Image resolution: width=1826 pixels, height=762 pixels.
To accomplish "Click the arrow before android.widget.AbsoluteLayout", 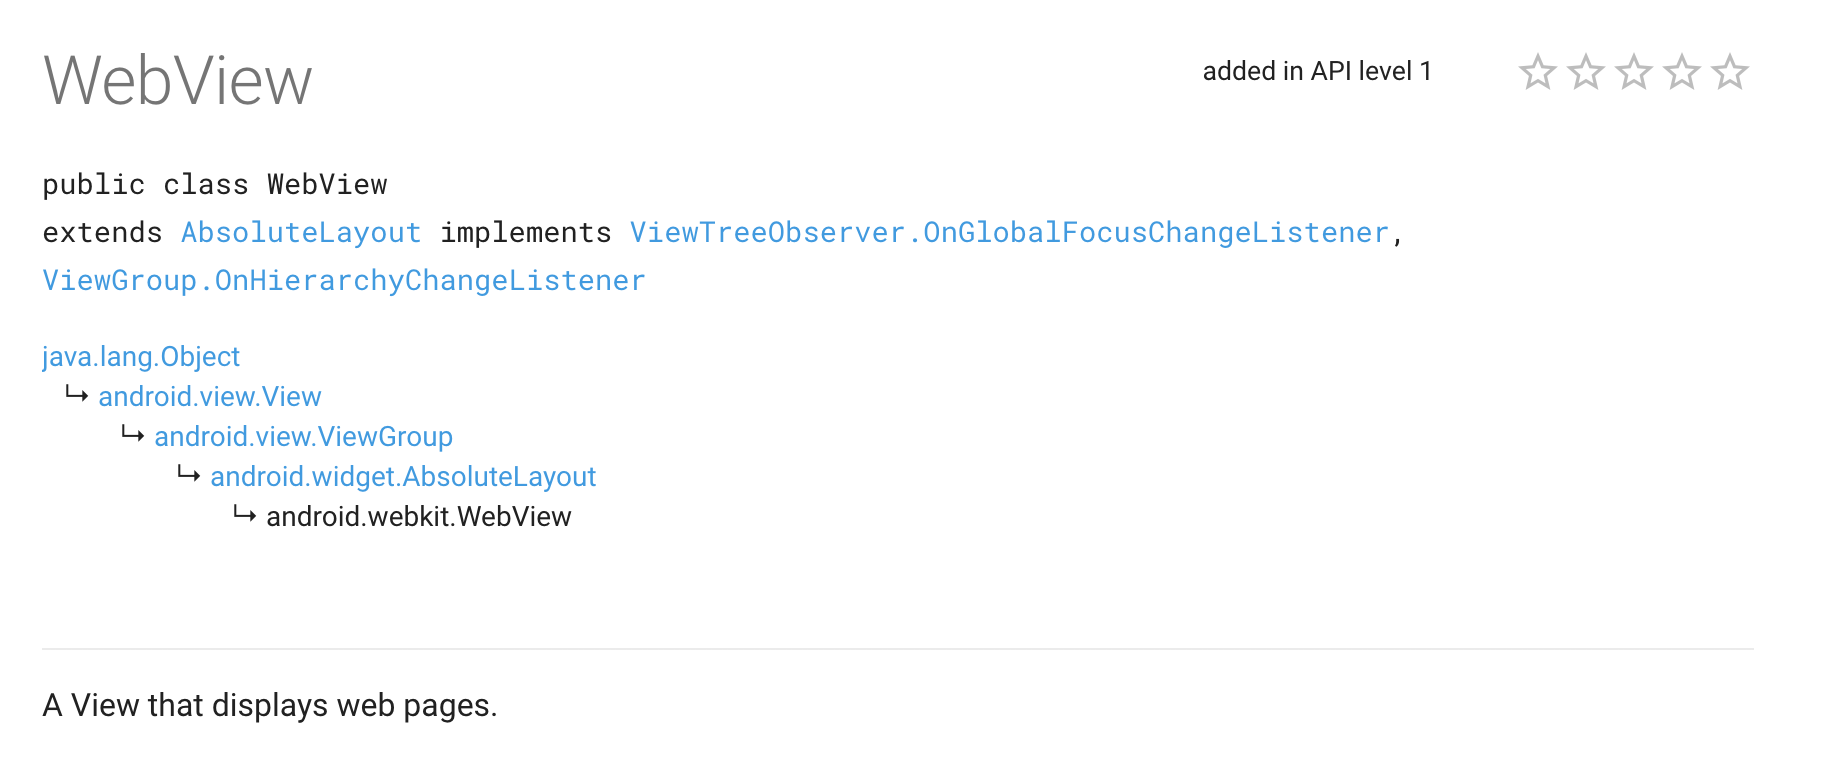I will point(189,474).
